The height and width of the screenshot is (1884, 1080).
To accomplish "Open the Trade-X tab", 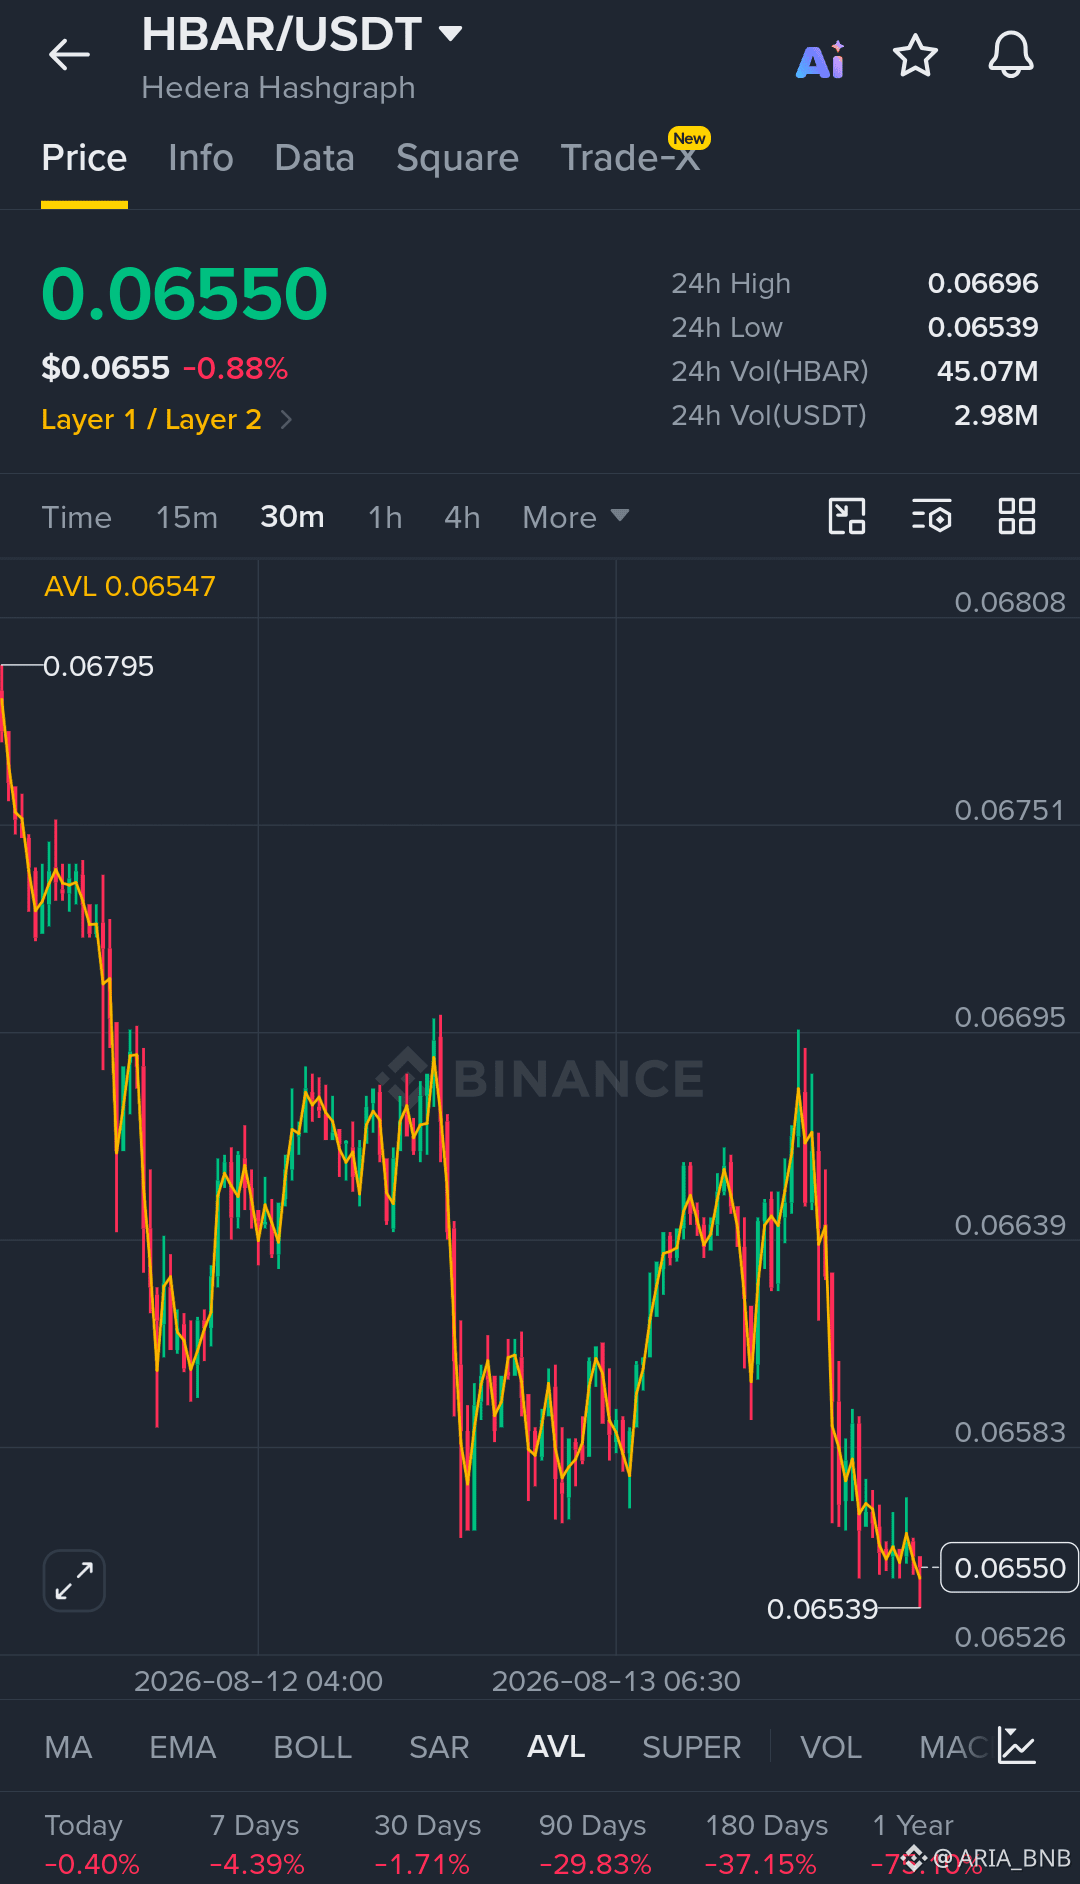I will pyautogui.click(x=631, y=158).
